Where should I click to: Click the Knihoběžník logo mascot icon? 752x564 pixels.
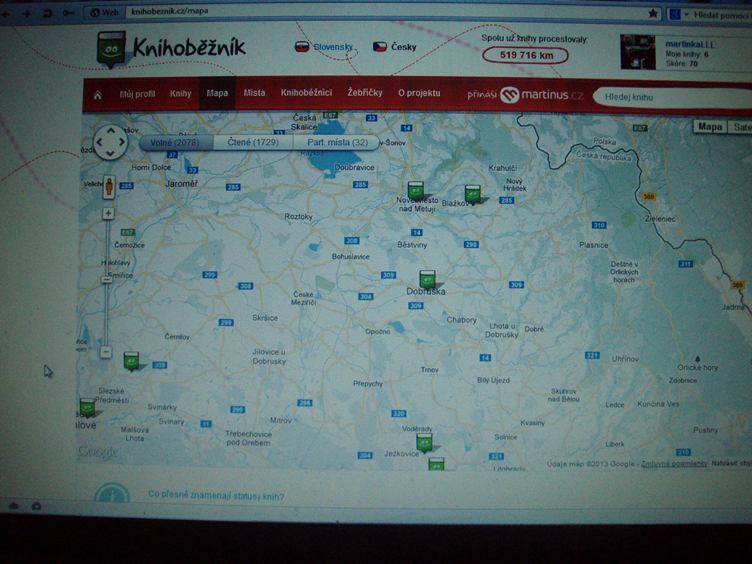click(111, 49)
